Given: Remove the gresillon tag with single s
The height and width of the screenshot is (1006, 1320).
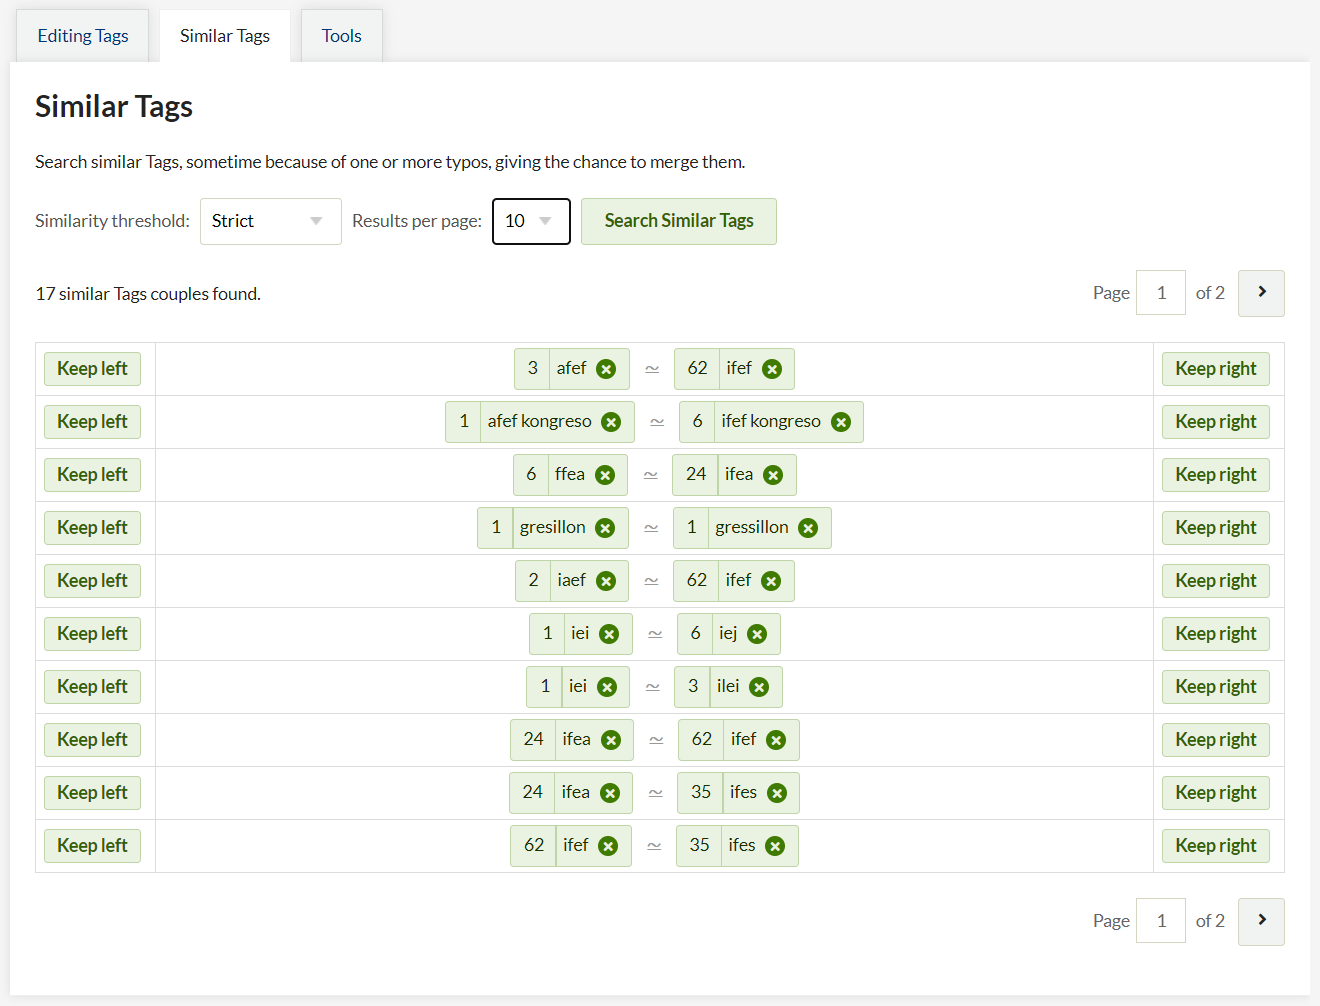Looking at the screenshot, I should (605, 528).
